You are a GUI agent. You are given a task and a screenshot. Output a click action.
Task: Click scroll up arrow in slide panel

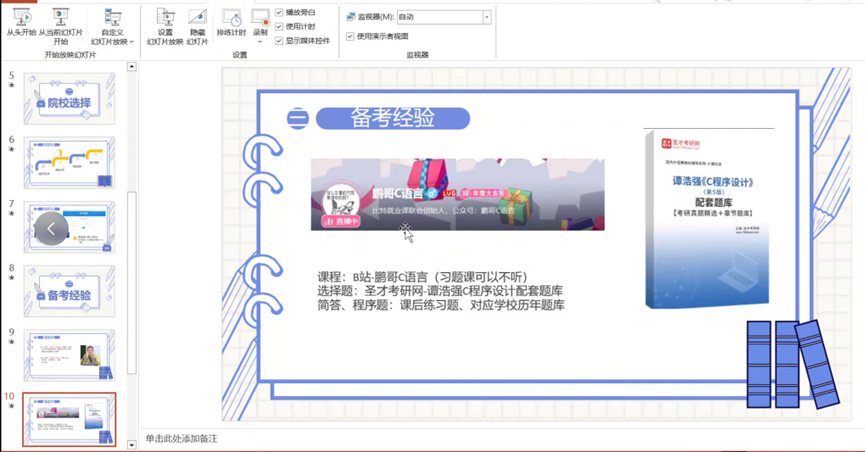tap(131, 67)
